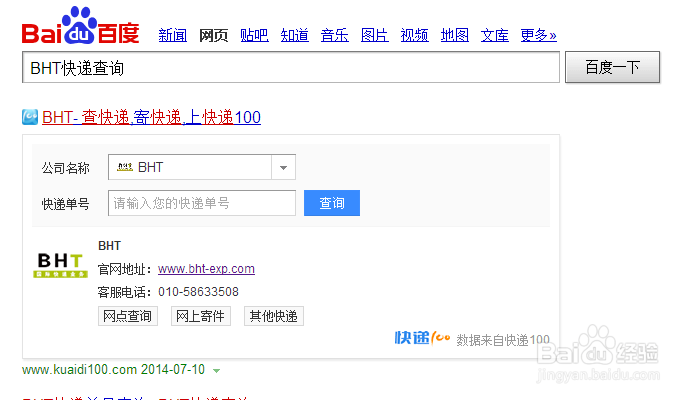Open the 视频 tab
The width and height of the screenshot is (700, 400).
[415, 35]
